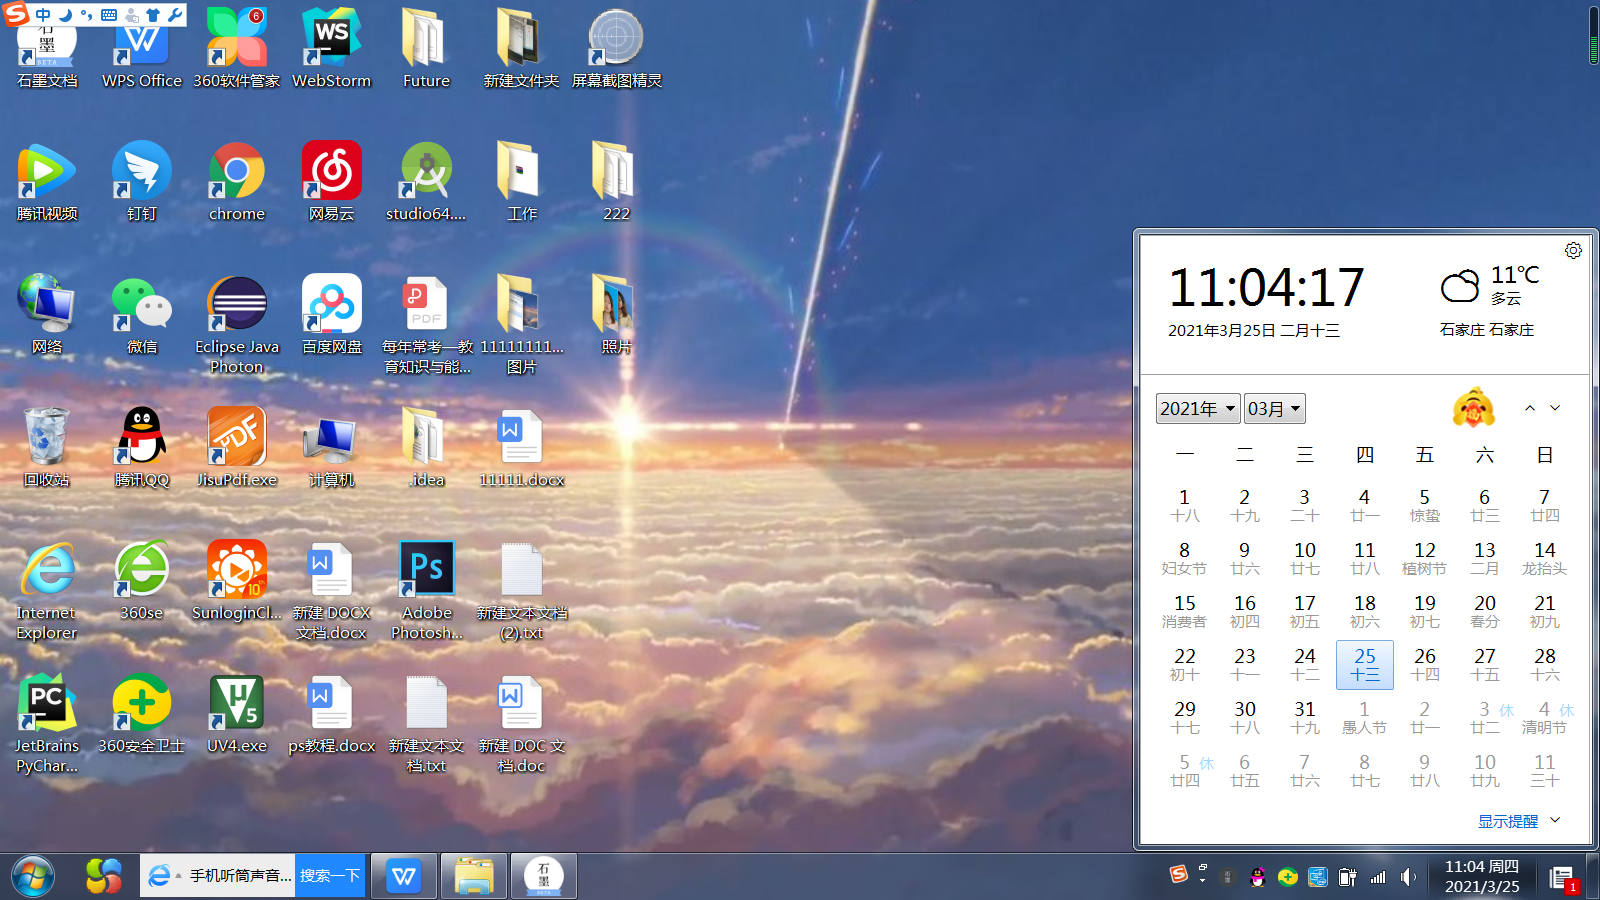Click the 搜索一下 search button
Image resolution: width=1600 pixels, height=900 pixels.
(330, 876)
